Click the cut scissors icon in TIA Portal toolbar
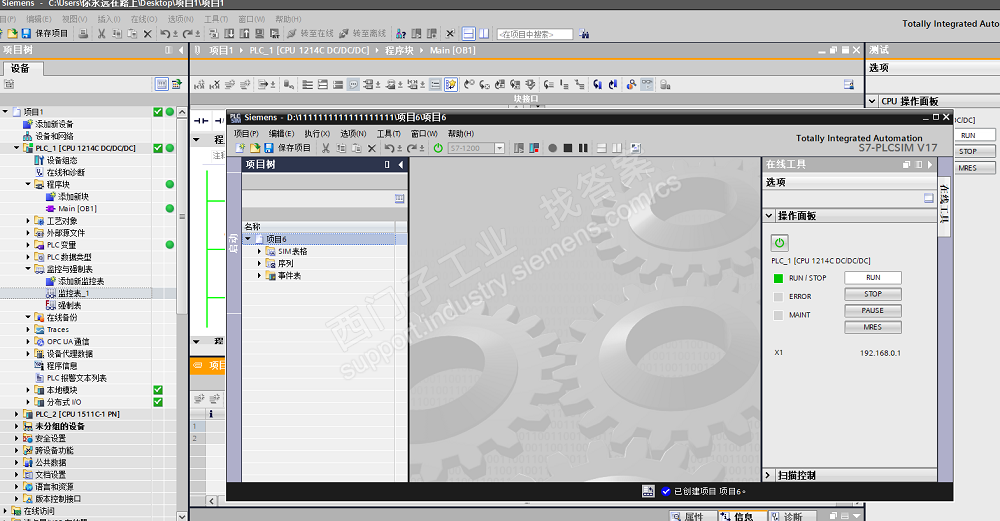Viewport: 1000px width, 521px height. click(x=101, y=33)
